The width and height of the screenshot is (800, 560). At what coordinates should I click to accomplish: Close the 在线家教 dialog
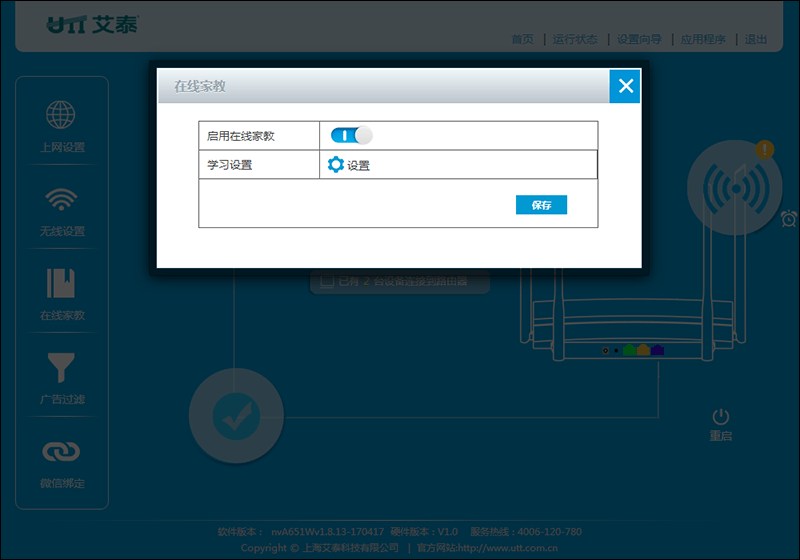point(626,86)
